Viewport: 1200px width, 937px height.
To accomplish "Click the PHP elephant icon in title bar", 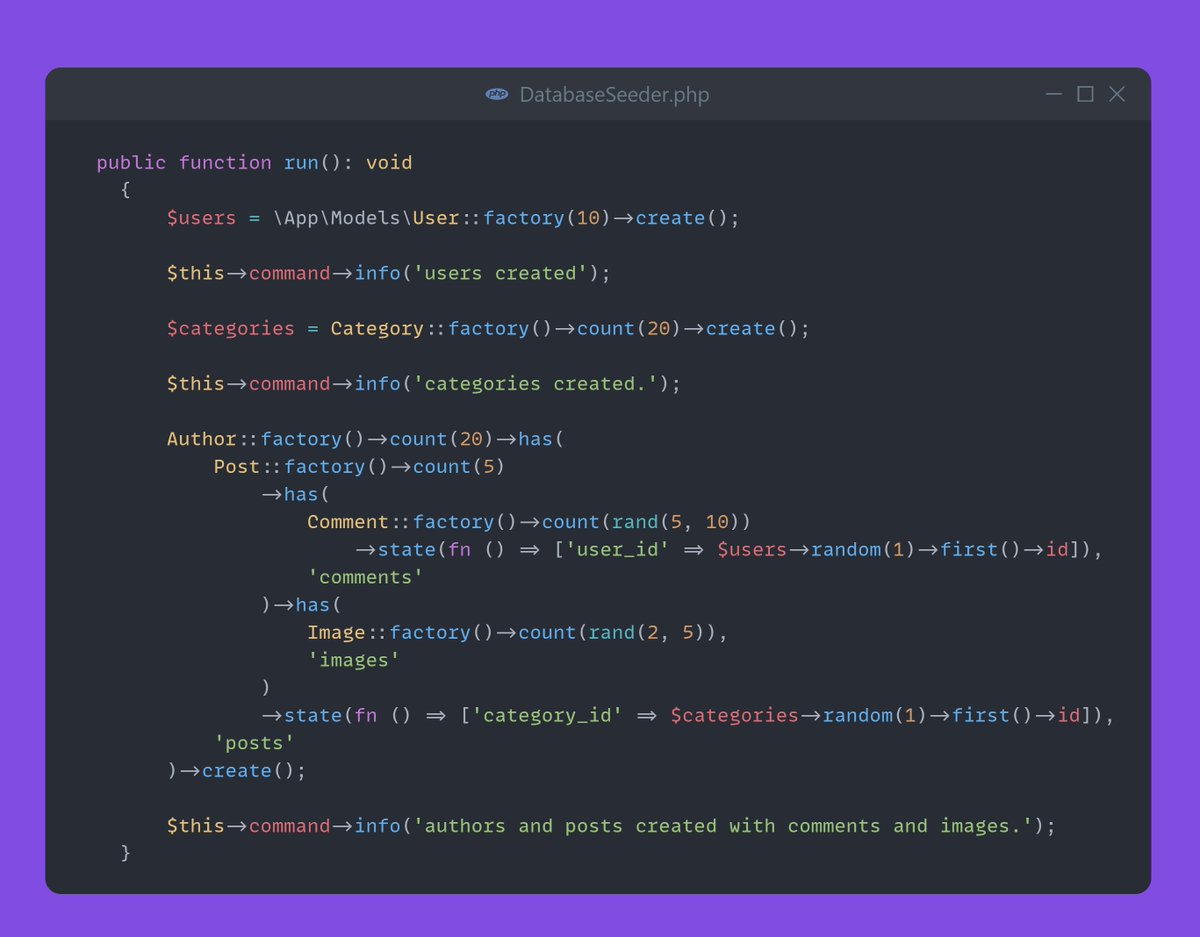I will point(496,94).
